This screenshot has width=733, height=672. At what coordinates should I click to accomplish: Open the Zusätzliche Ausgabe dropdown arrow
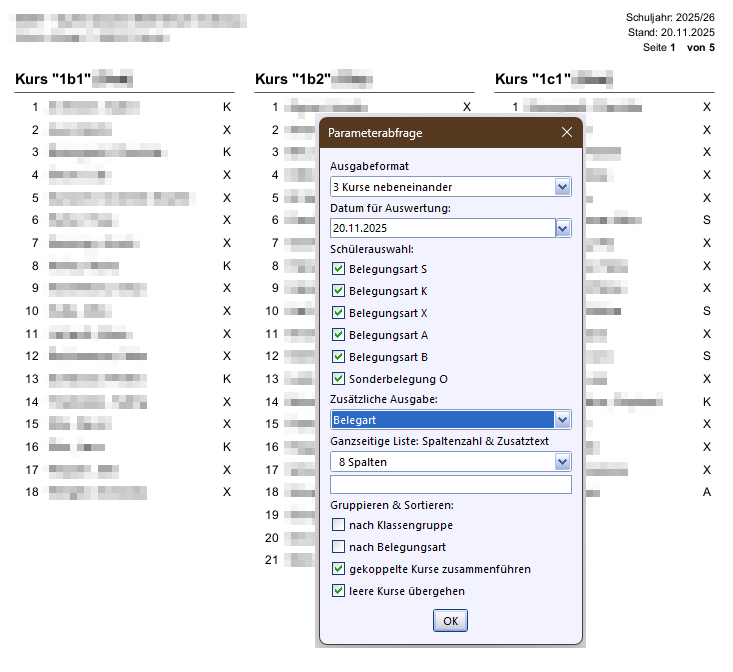[x=562, y=420]
